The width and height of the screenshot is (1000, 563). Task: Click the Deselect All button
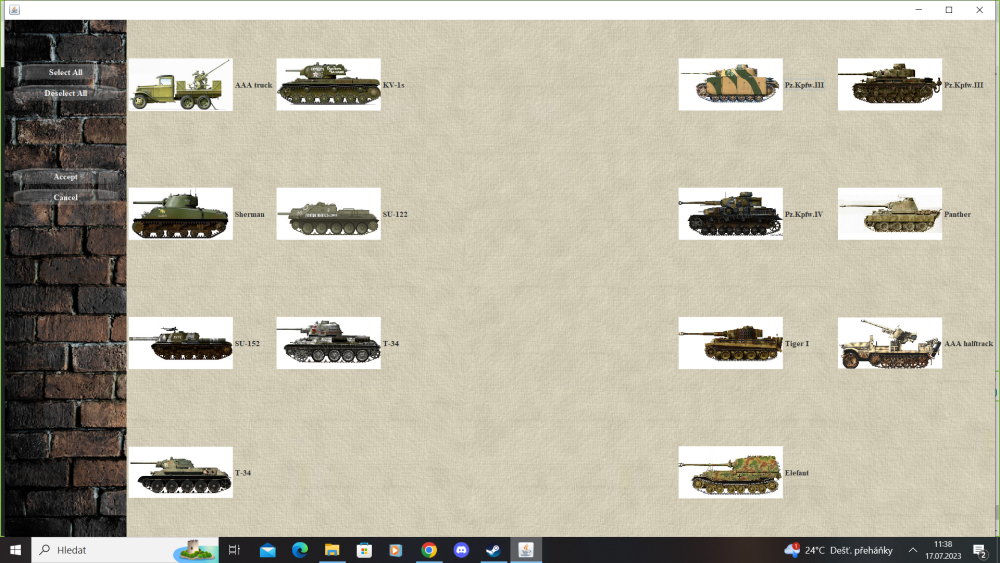pyautogui.click(x=66, y=93)
